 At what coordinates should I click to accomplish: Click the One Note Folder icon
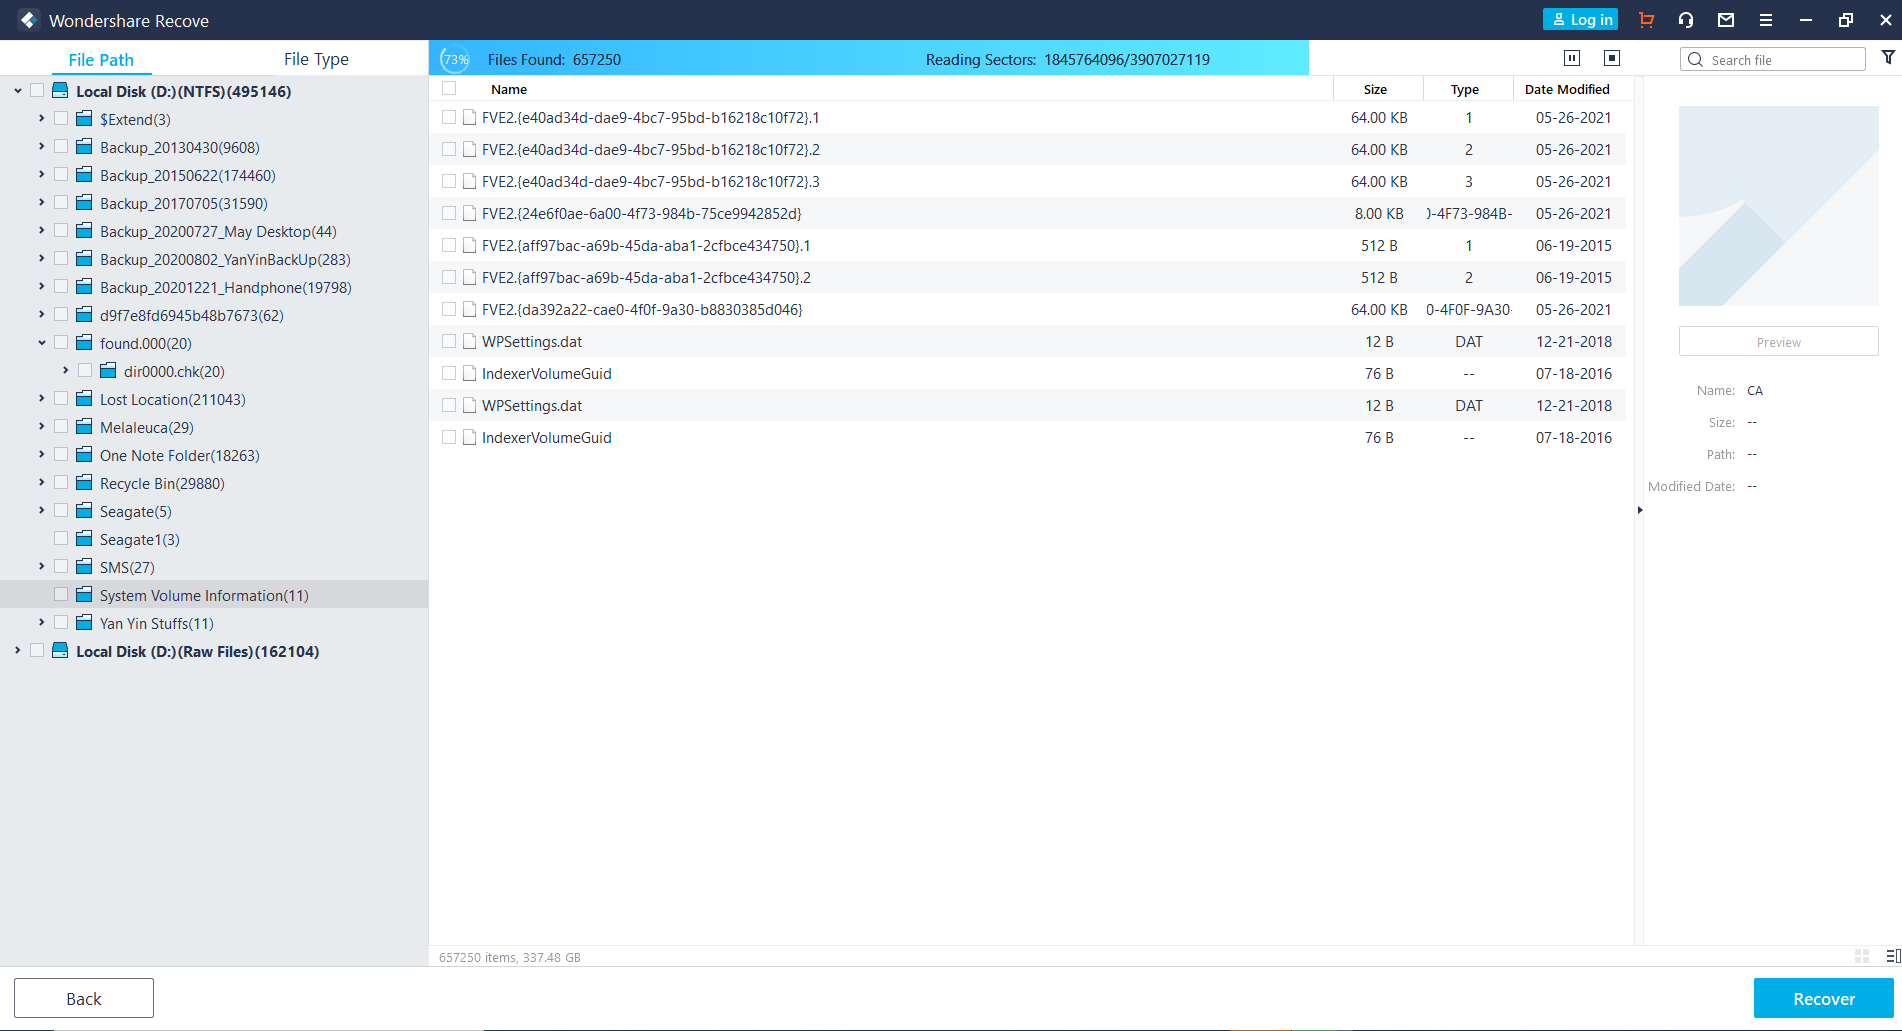[84, 454]
